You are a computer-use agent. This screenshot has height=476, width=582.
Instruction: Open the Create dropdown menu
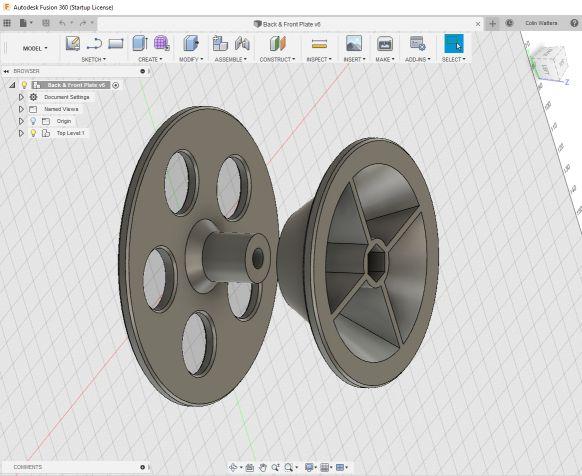coord(150,59)
